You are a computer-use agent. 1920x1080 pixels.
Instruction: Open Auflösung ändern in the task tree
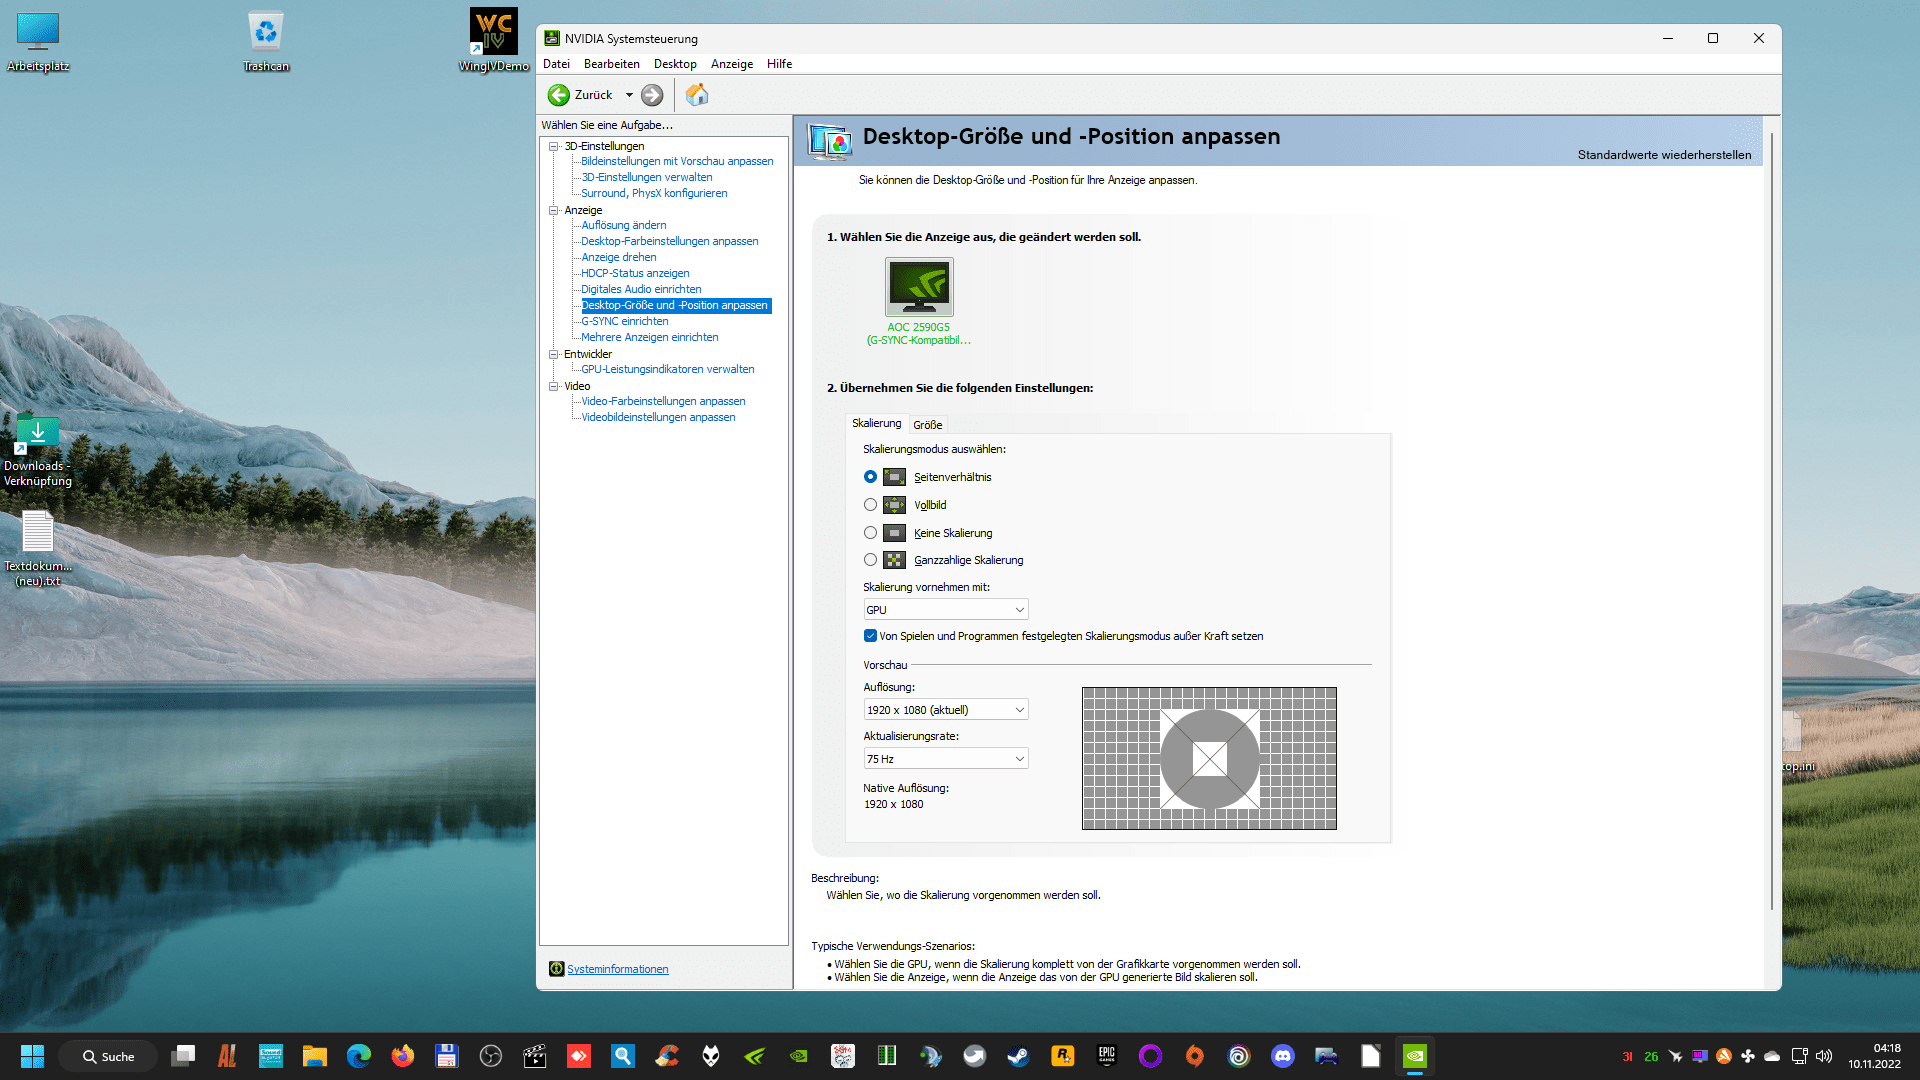(623, 225)
